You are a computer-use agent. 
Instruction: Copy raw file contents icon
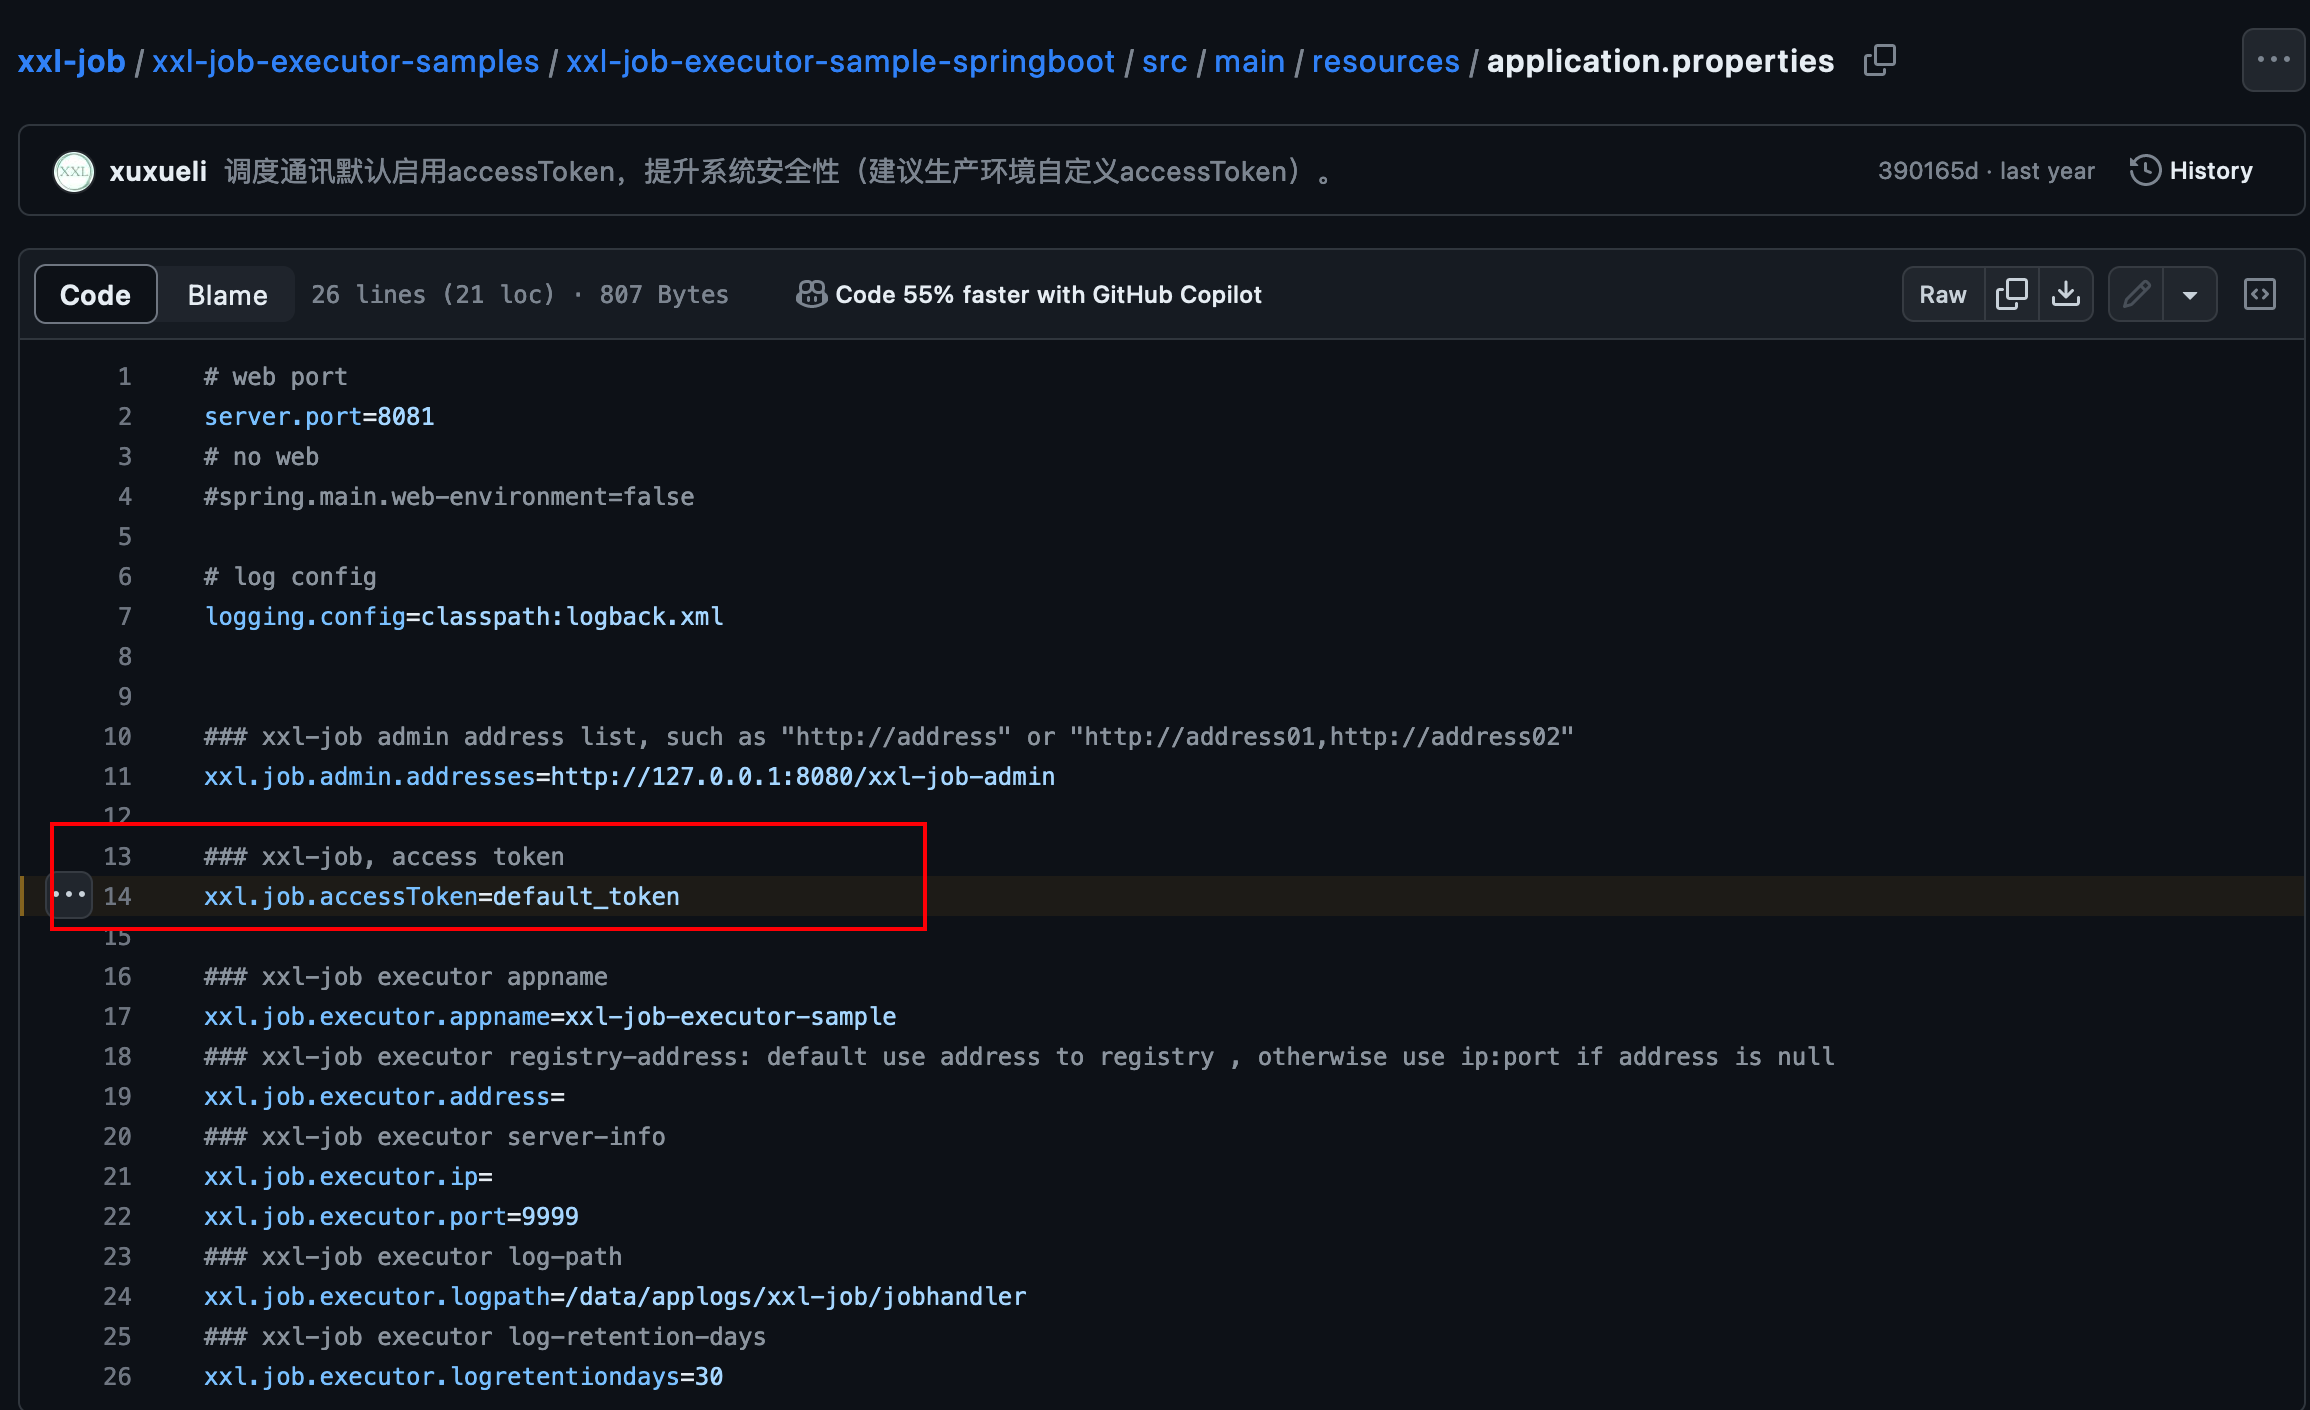point(2011,294)
